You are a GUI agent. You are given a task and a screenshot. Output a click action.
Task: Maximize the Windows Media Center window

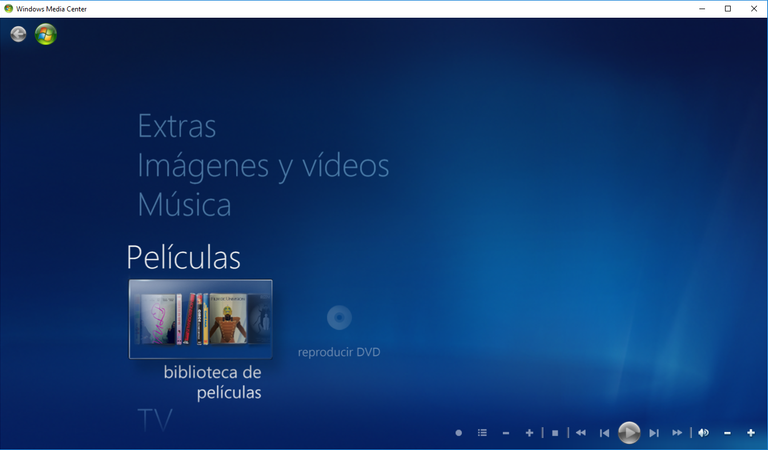point(728,9)
